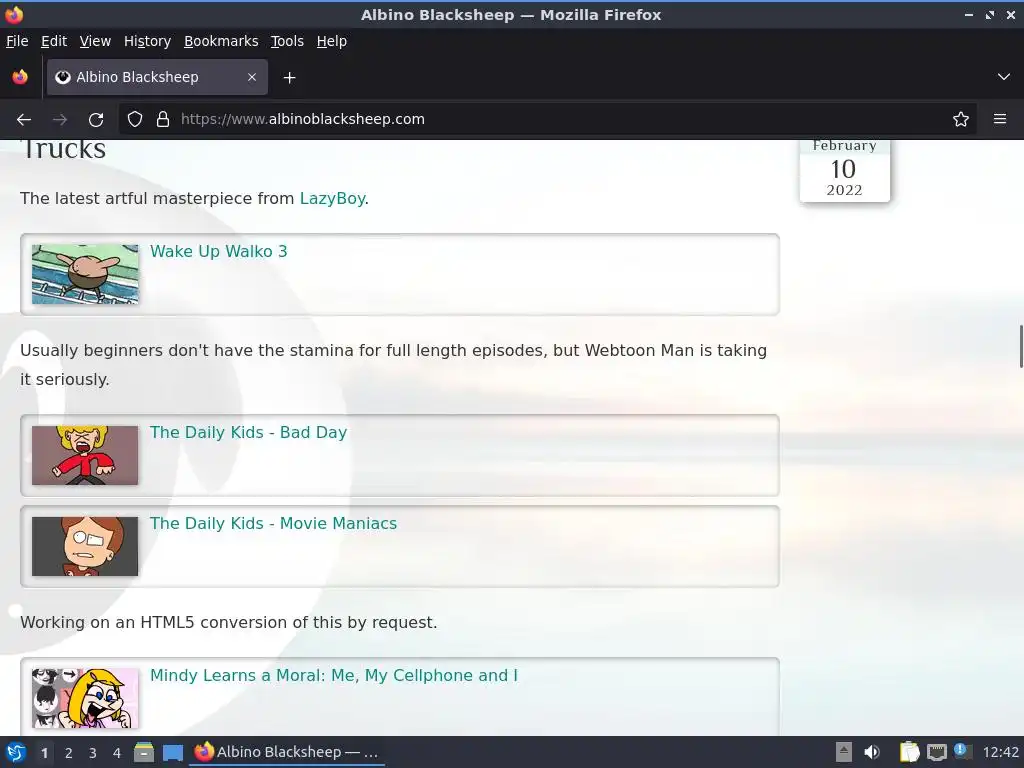Open the Wake Up Walko 3 link
The image size is (1024, 768).
point(219,251)
